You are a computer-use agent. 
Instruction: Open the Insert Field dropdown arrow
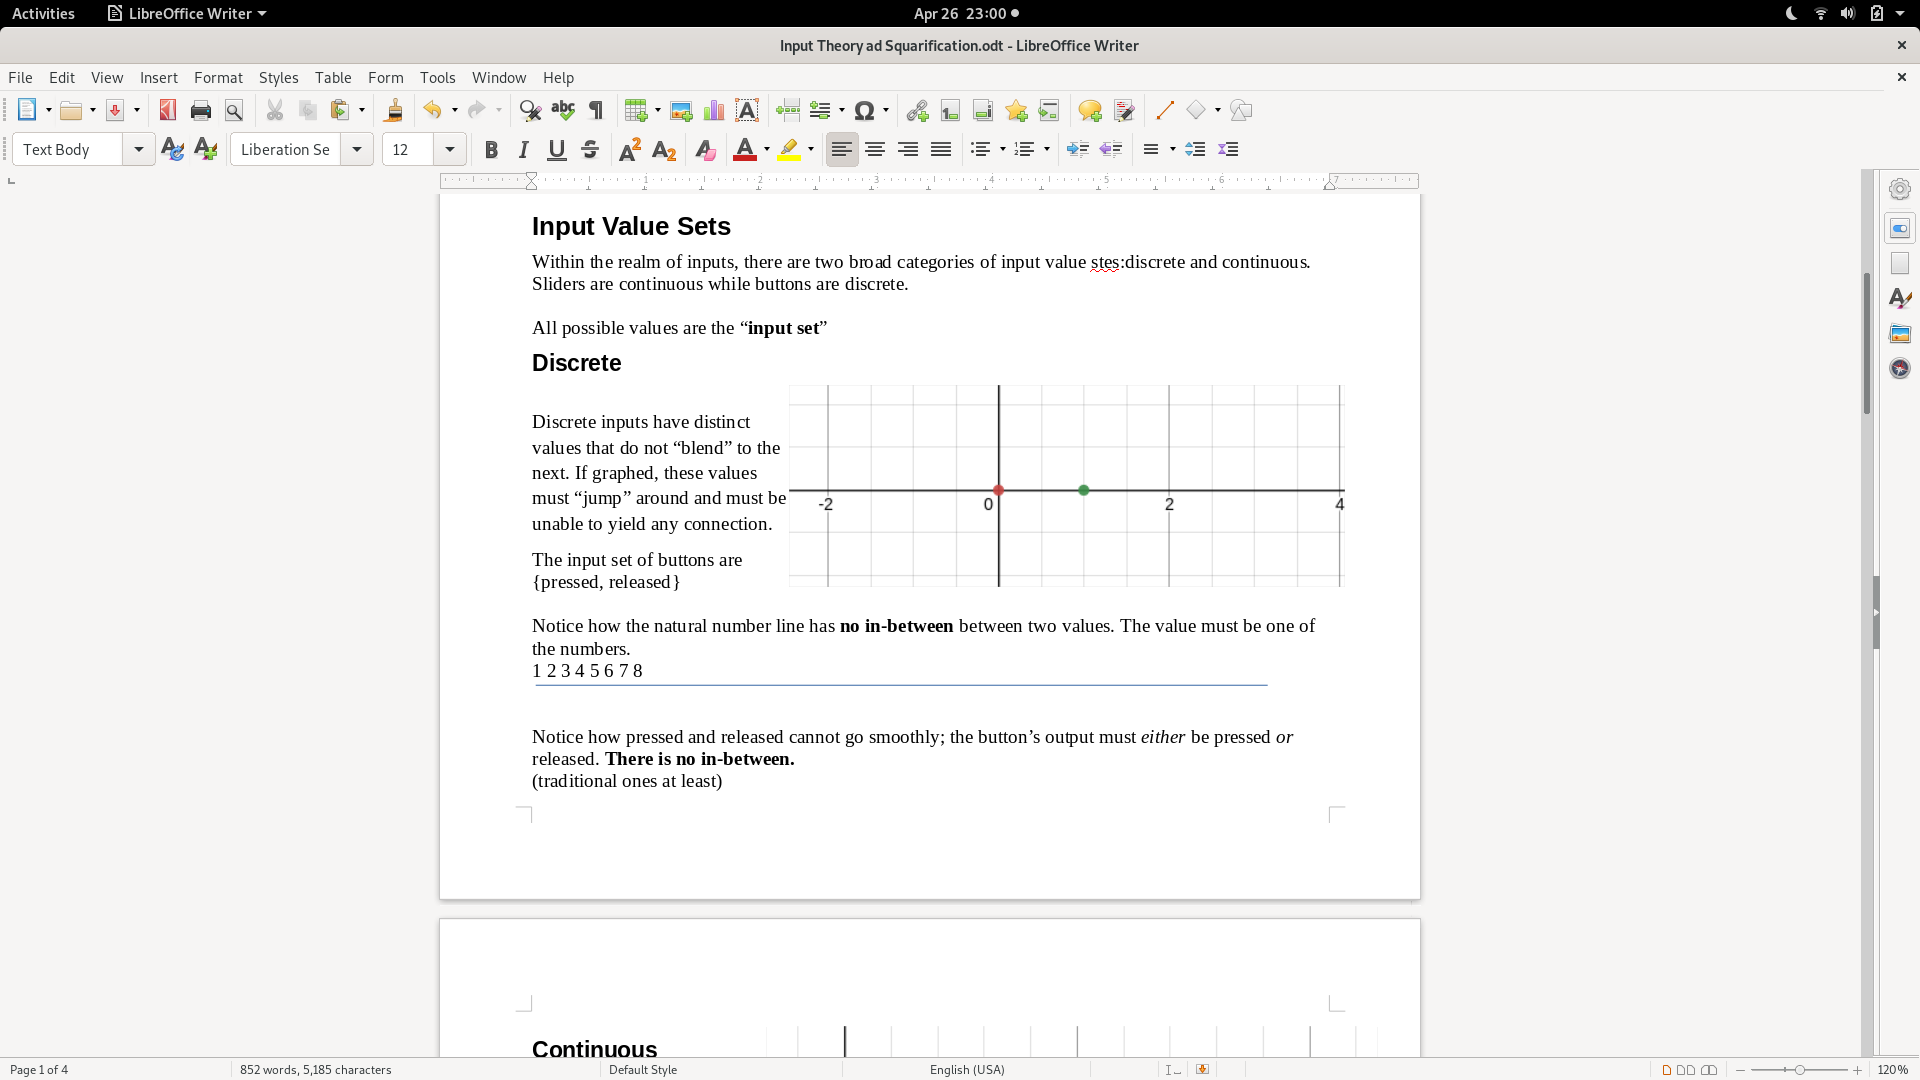point(842,111)
